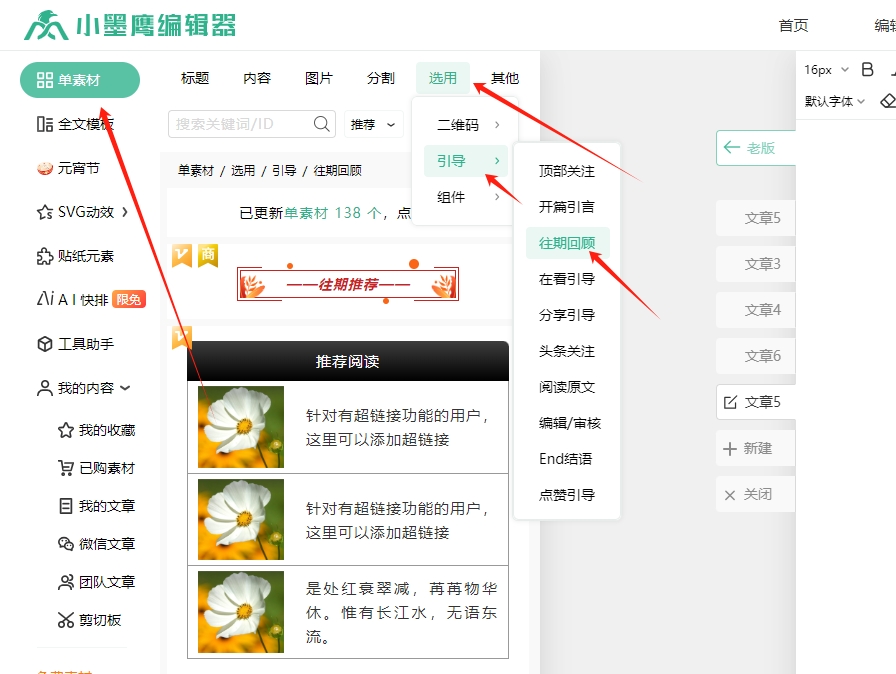Viewport: 896px width, 674px height.
Task: Click the 新建 button
Action: (755, 448)
